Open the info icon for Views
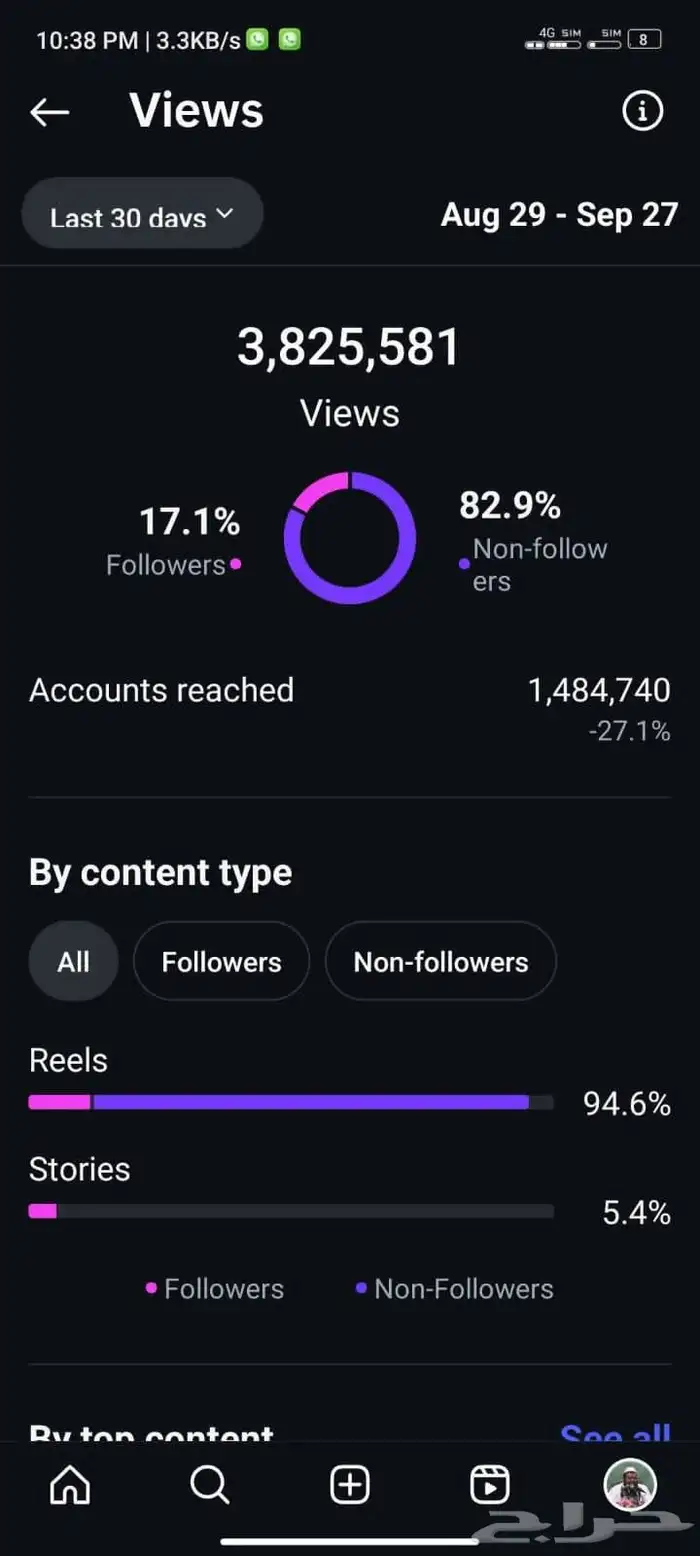The height and width of the screenshot is (1556, 700). (x=642, y=111)
